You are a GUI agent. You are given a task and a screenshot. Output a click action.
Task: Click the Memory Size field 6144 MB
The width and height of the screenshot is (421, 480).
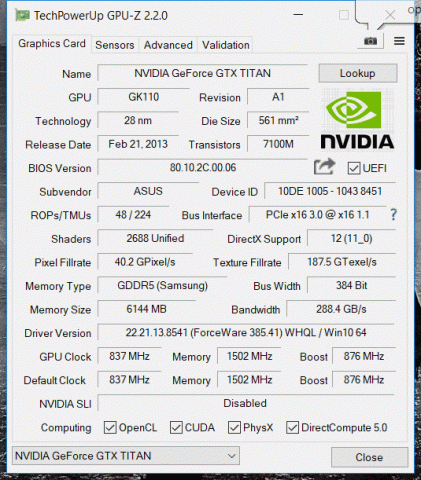147,309
